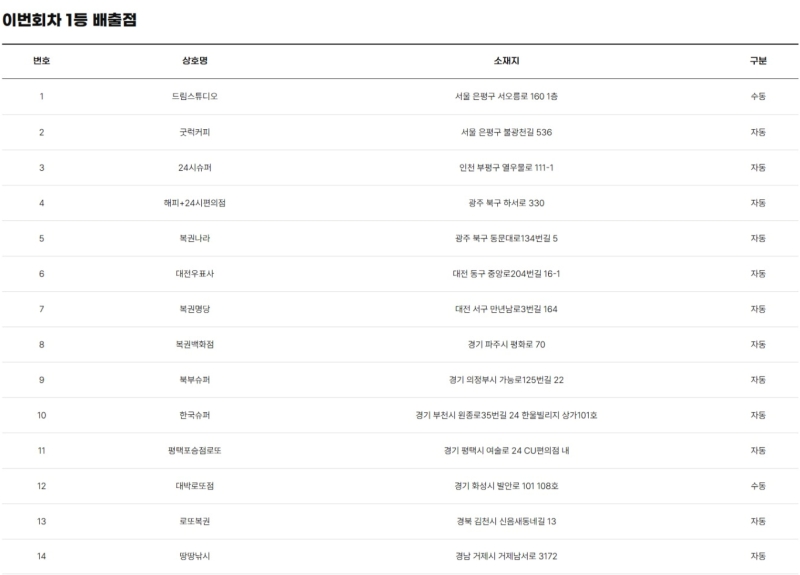800x575 pixels.
Task: Click row number 10 beside 한국슈퍼
Action: coord(41,415)
